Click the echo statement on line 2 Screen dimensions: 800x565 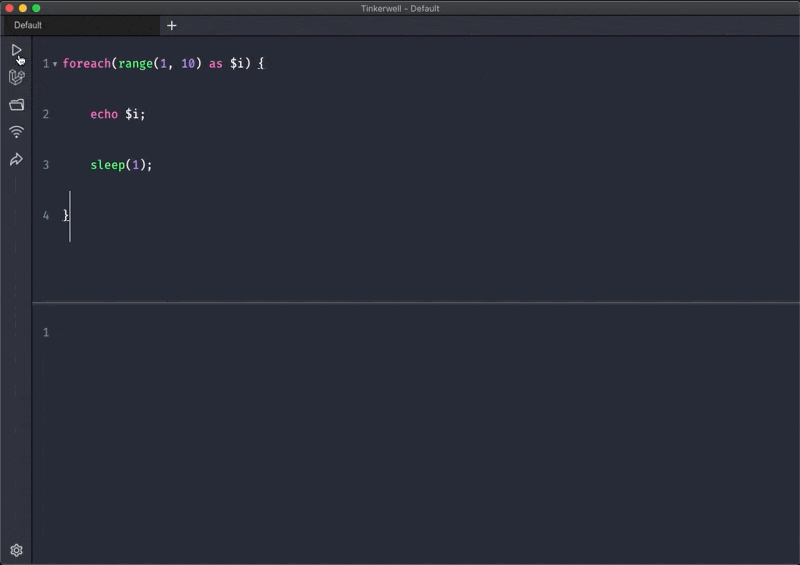click(117, 114)
